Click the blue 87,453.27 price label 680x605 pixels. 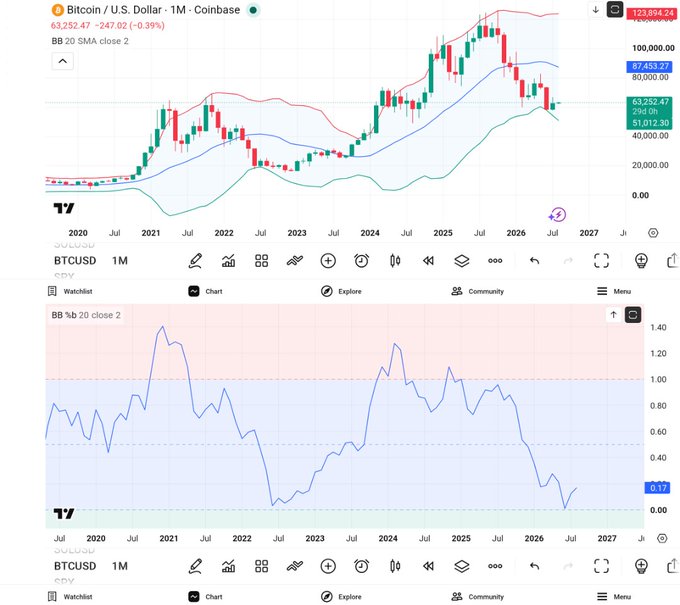click(651, 66)
